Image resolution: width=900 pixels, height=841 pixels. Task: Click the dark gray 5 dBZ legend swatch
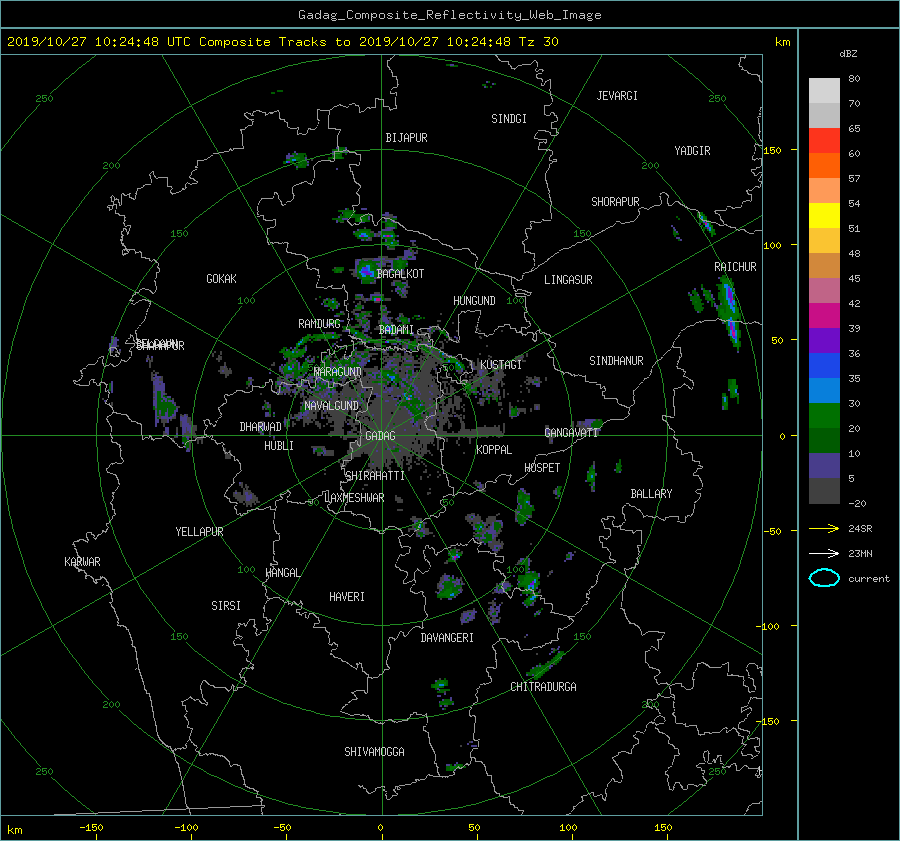[824, 490]
